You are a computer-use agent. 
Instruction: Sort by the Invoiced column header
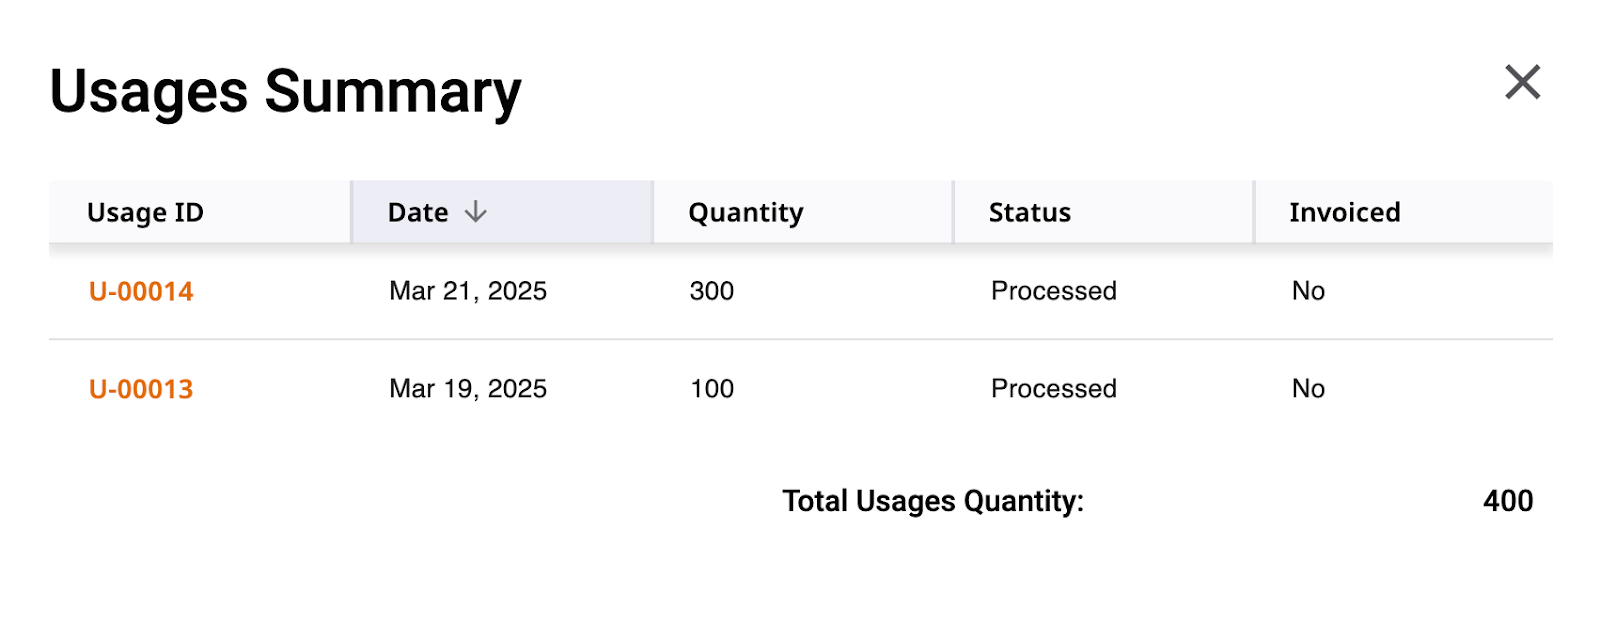[1404, 212]
